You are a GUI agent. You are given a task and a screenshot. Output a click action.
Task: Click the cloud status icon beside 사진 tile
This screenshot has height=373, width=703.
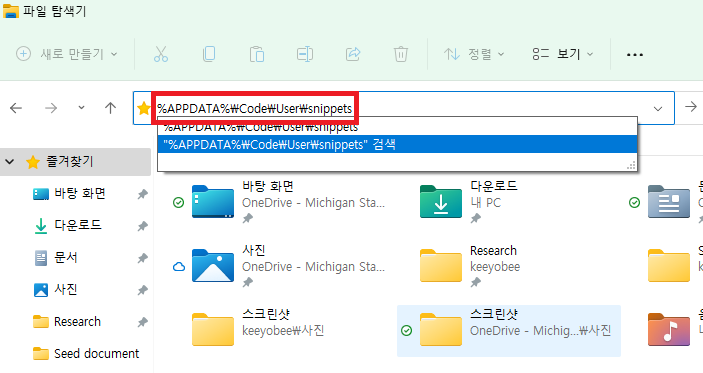click(x=179, y=267)
